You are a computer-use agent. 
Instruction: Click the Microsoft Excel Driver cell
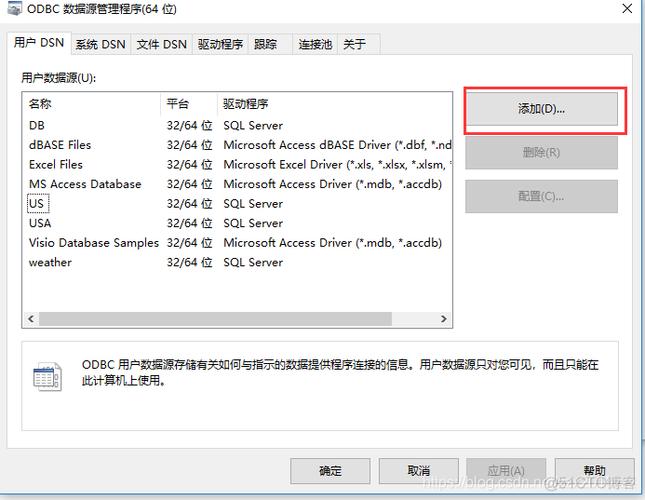click(337, 165)
